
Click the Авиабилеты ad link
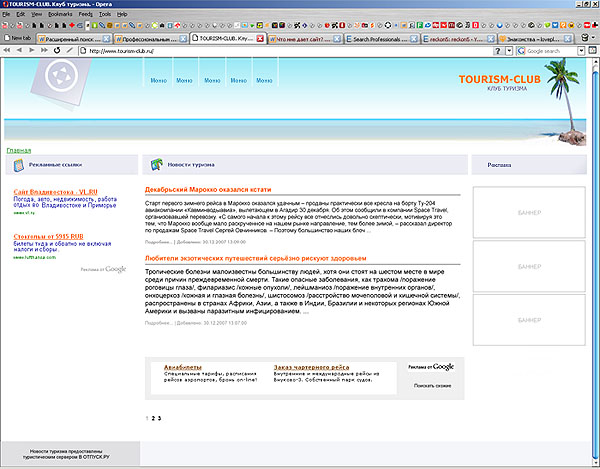(183, 367)
